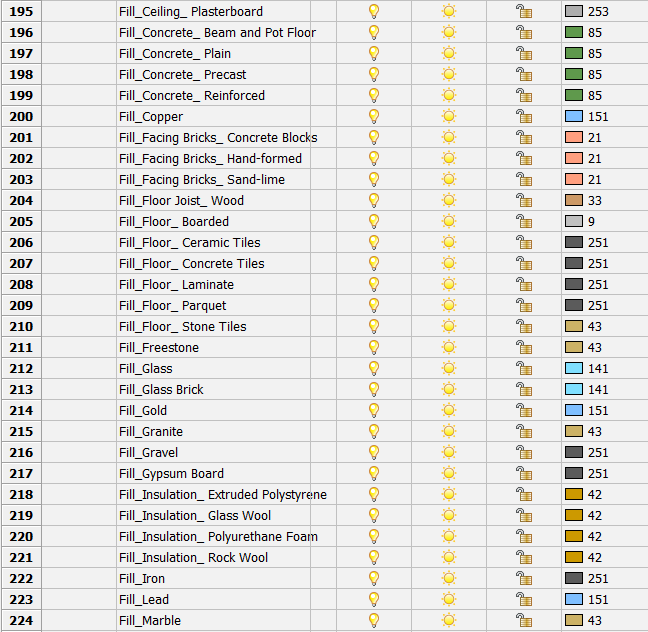Change color of Fill_Glass Brick layer
This screenshot has height=632, width=648.
pyautogui.click(x=574, y=390)
